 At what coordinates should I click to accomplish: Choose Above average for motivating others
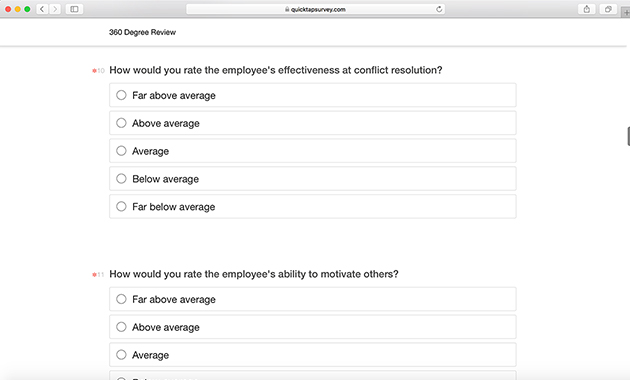pyautogui.click(x=313, y=327)
